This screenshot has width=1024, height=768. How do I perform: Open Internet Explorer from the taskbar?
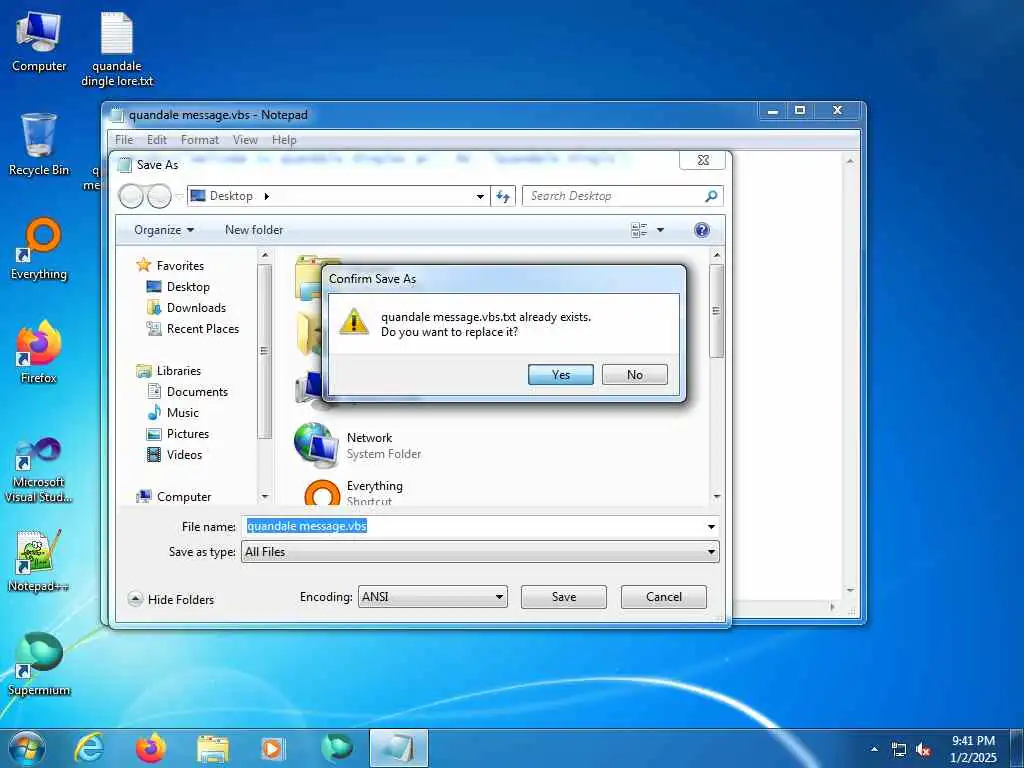(89, 748)
